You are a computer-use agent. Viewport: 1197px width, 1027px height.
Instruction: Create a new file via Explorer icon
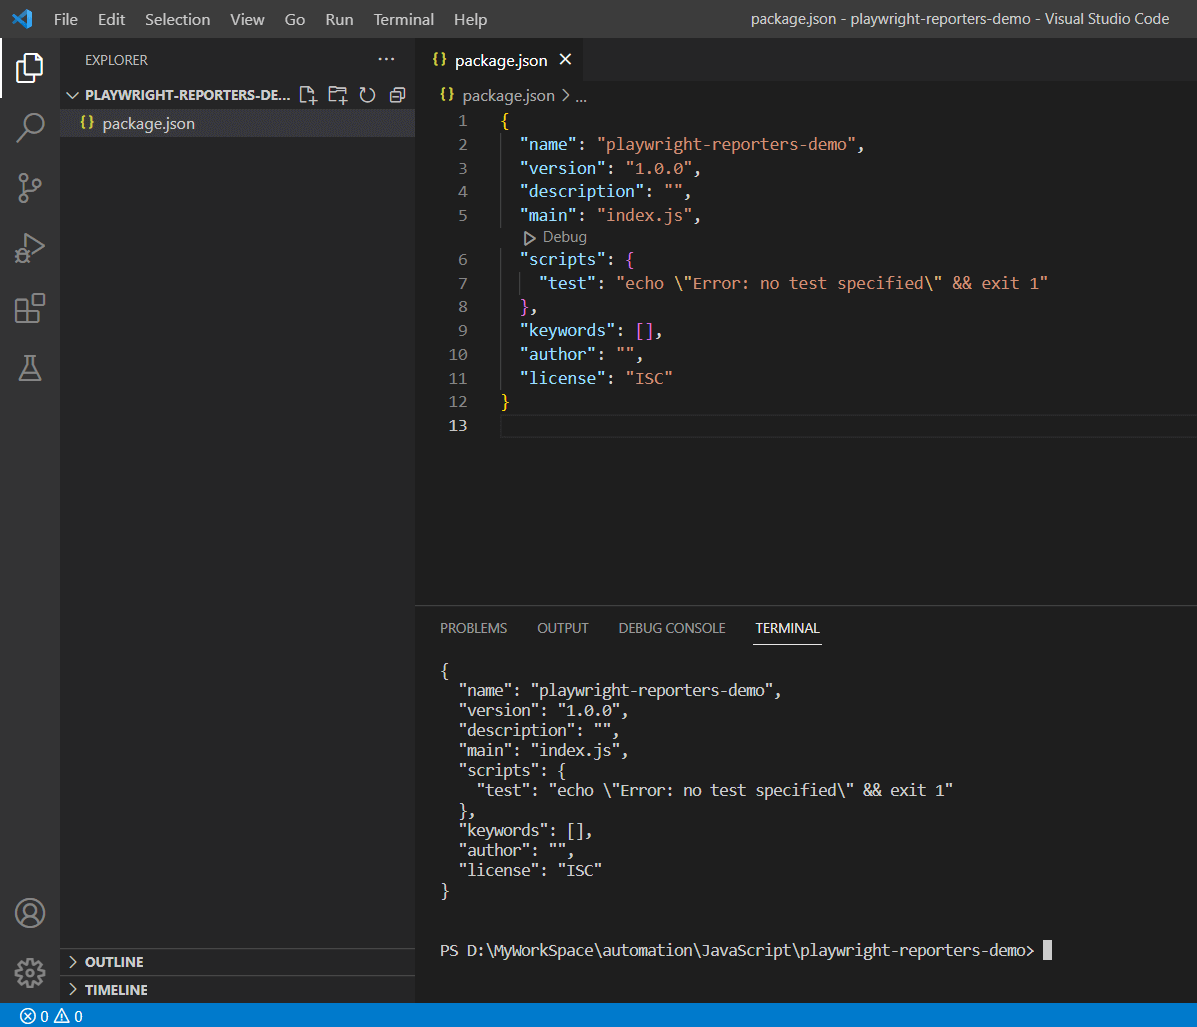tap(307, 94)
